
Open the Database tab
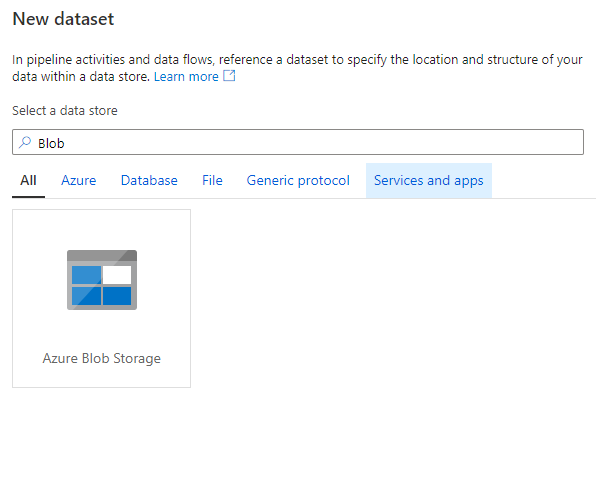[x=149, y=181]
